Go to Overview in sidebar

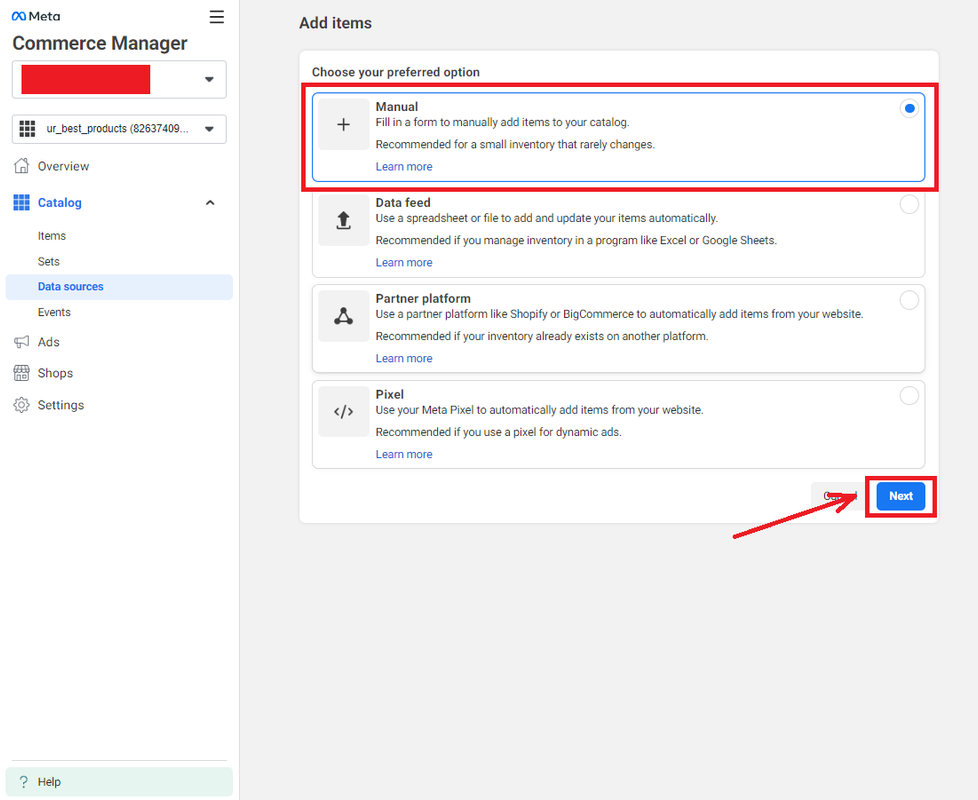click(63, 166)
